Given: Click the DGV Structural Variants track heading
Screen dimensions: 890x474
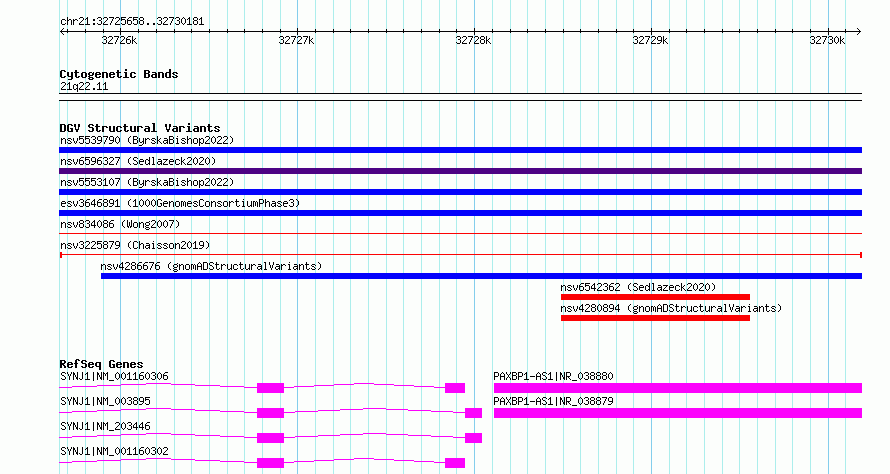Looking at the screenshot, I should click(x=140, y=128).
